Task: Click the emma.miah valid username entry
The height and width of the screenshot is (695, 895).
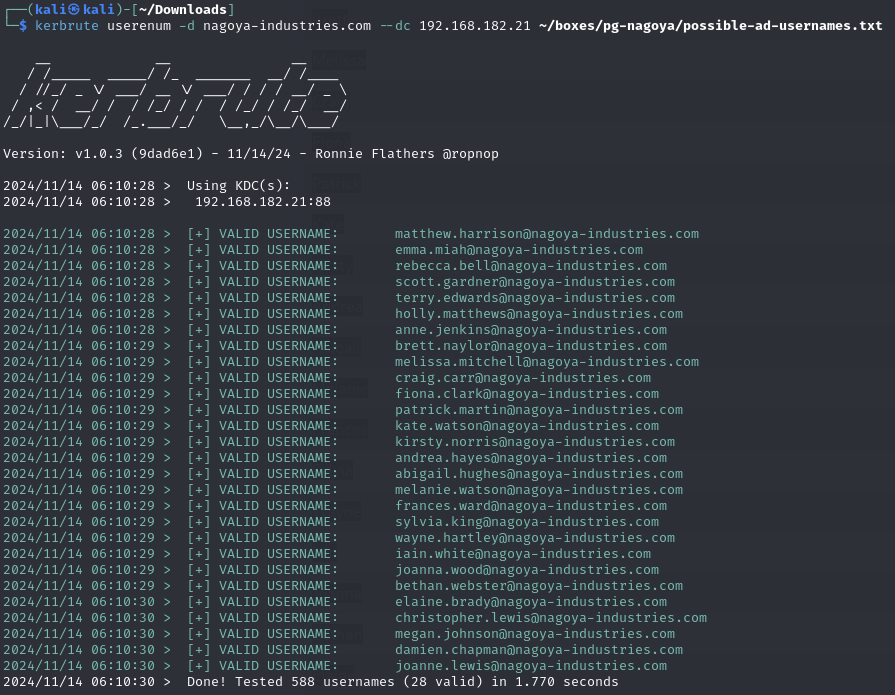Action: point(518,249)
